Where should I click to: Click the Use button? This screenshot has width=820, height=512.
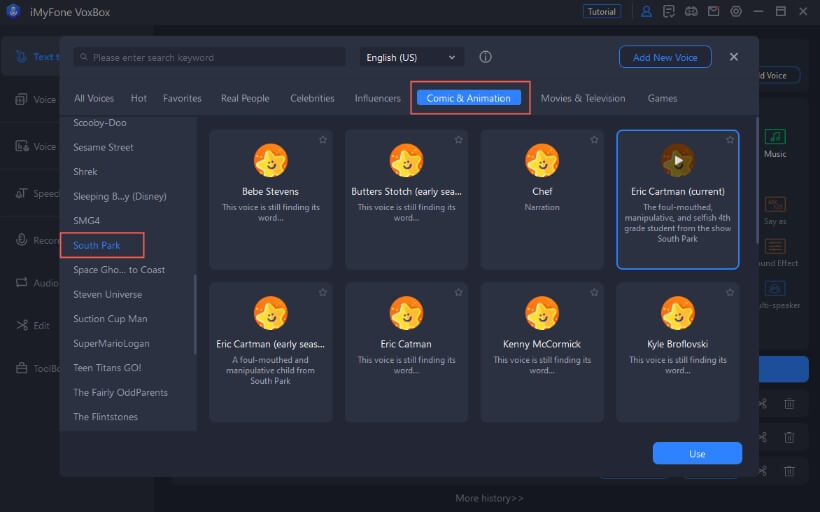697,453
